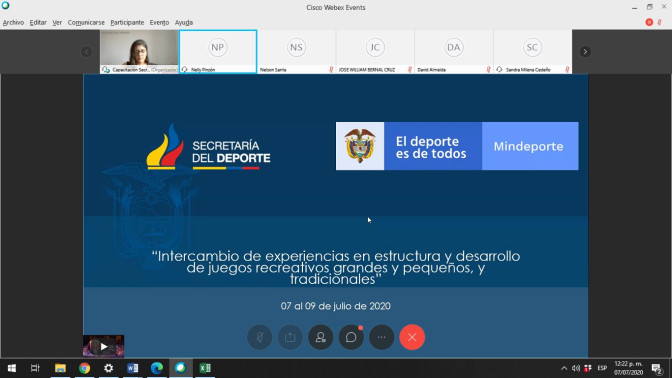
Task: Click muted mic icon on Sandra Milena Cadeño
Action: (x=567, y=69)
